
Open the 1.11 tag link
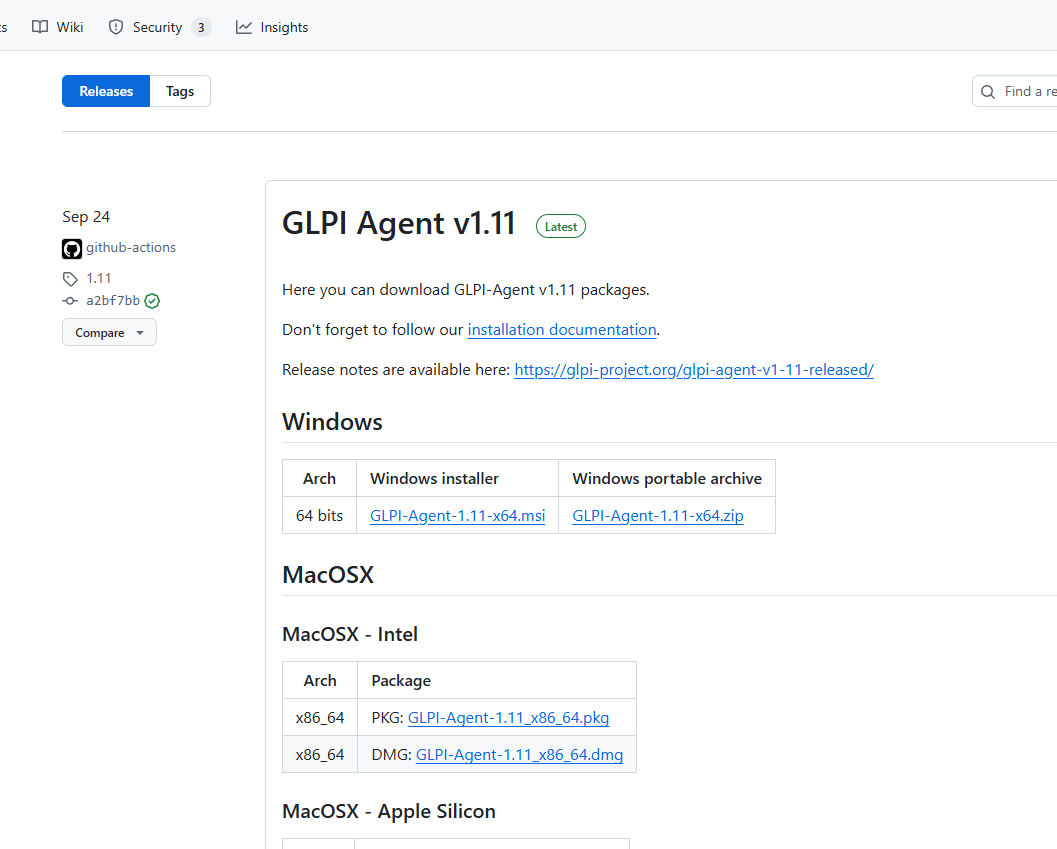[x=98, y=278]
